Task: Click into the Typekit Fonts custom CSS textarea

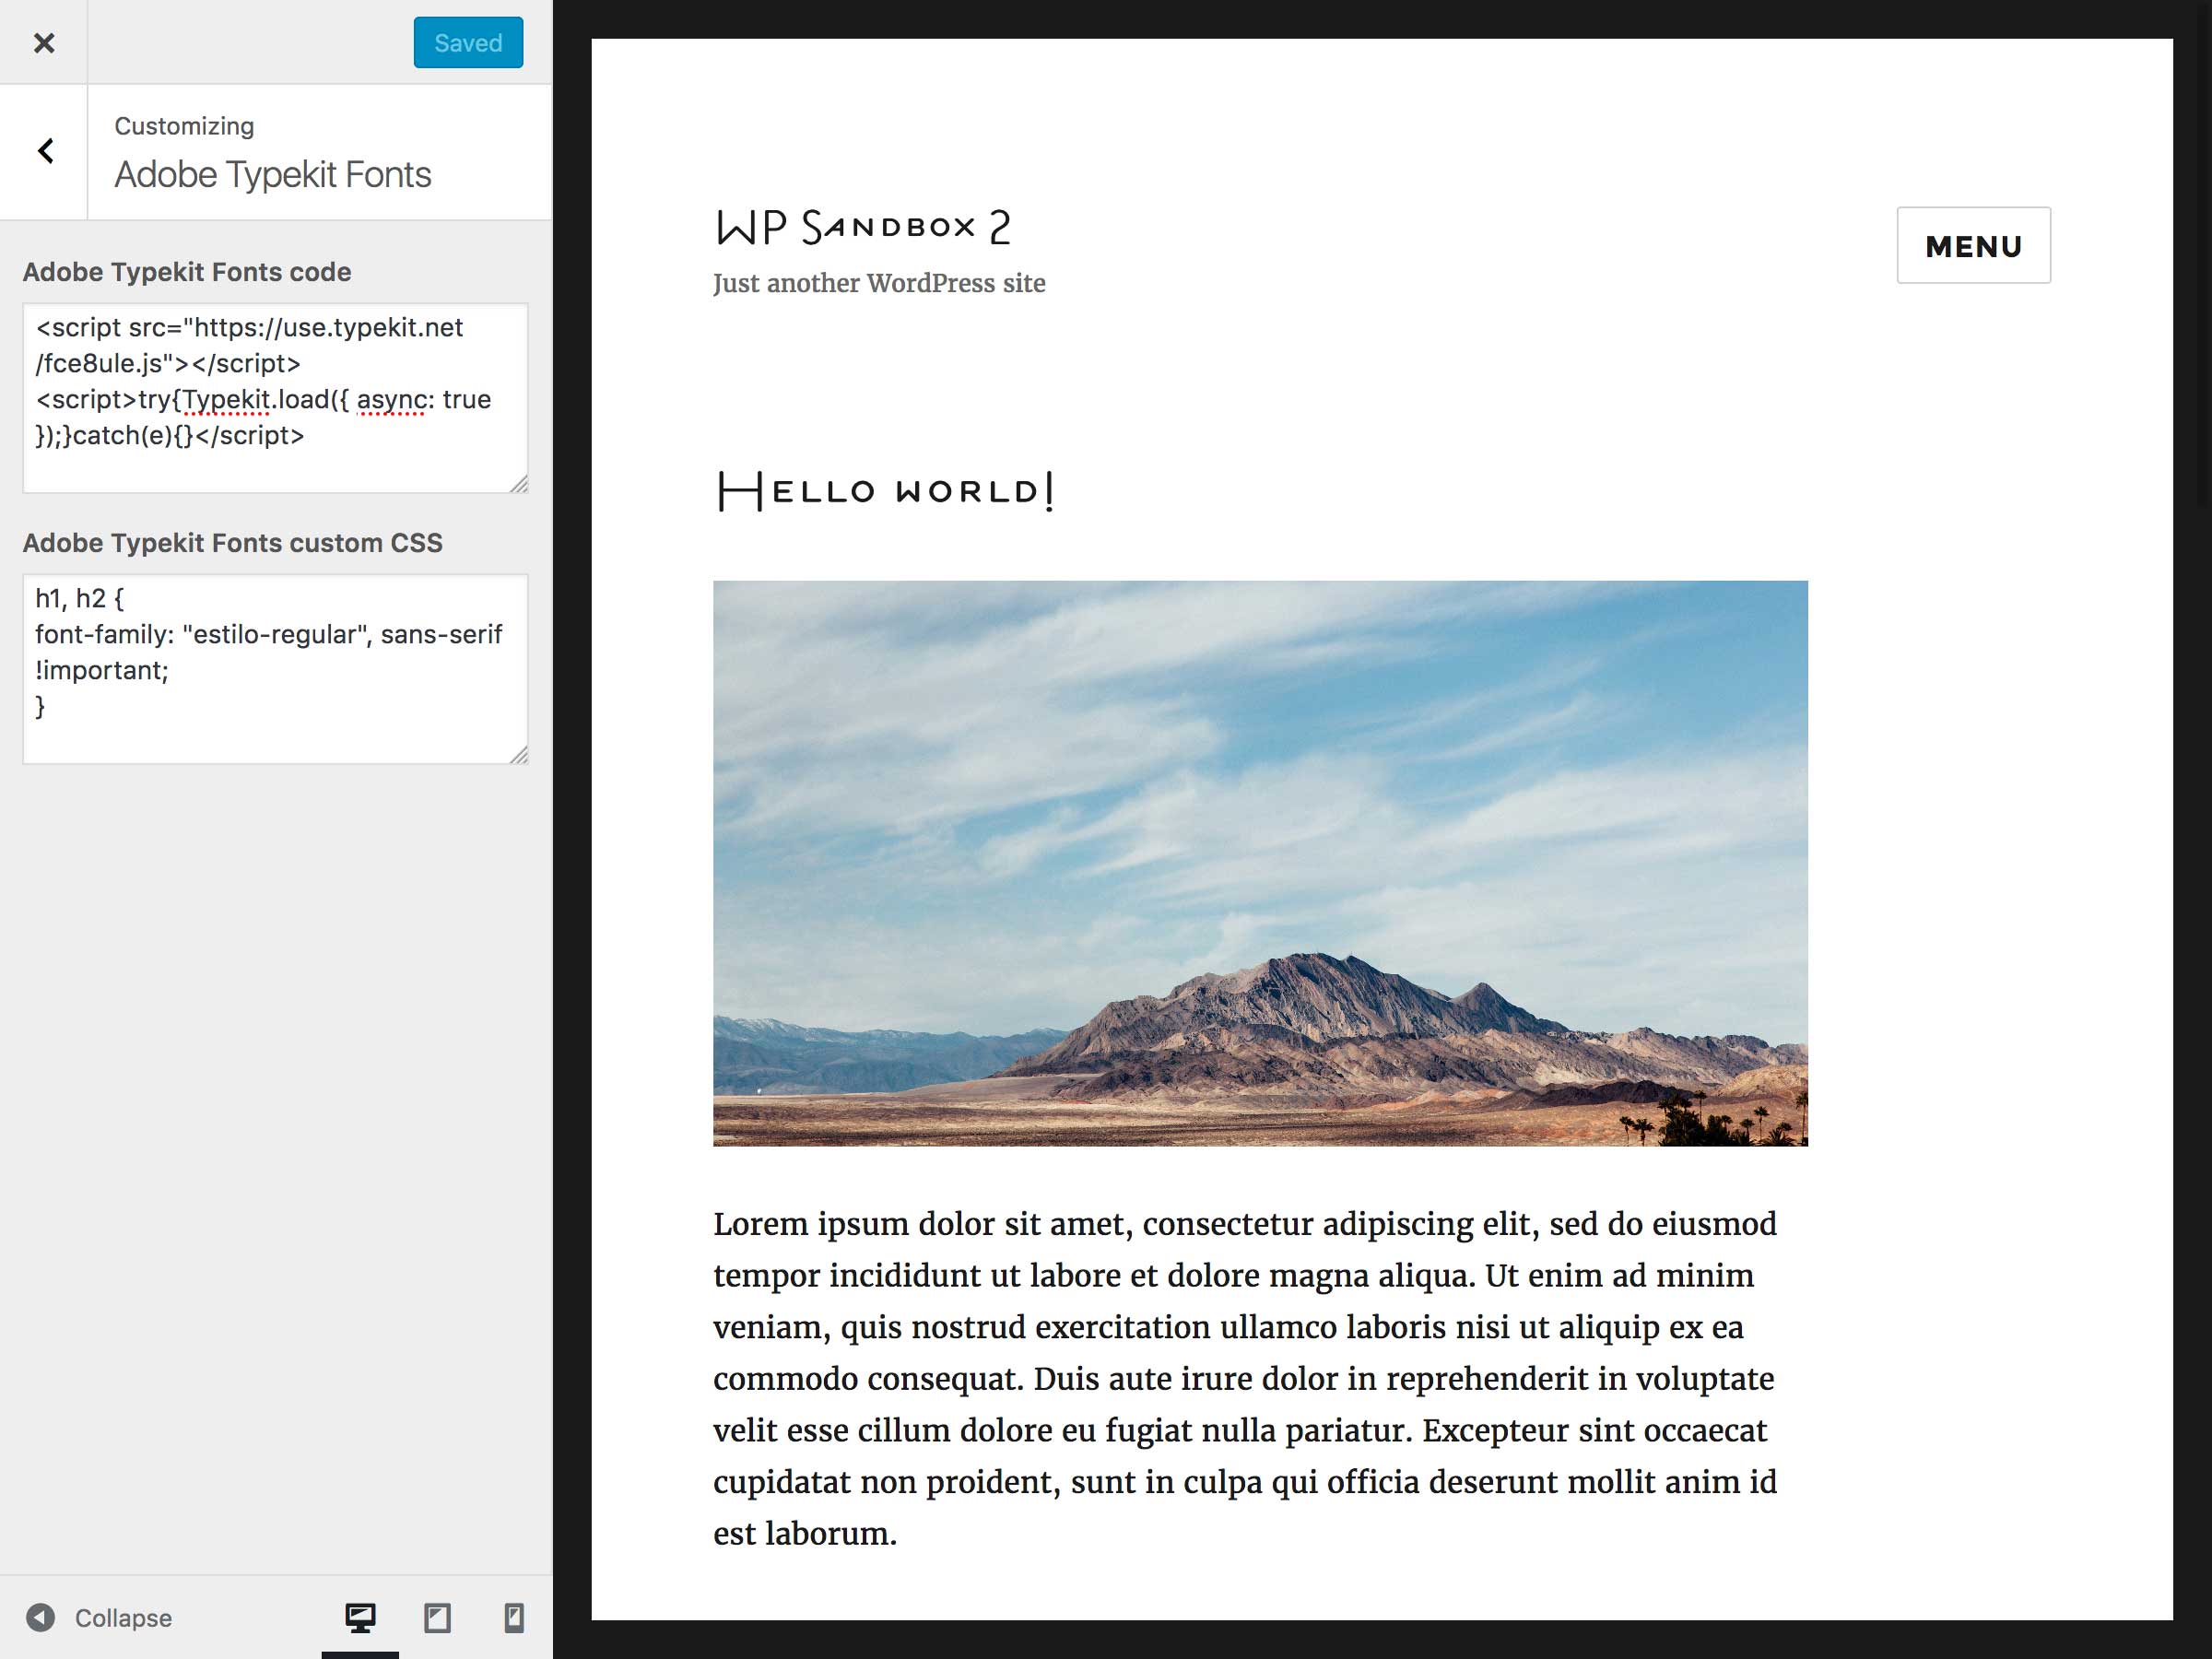Action: point(275,669)
